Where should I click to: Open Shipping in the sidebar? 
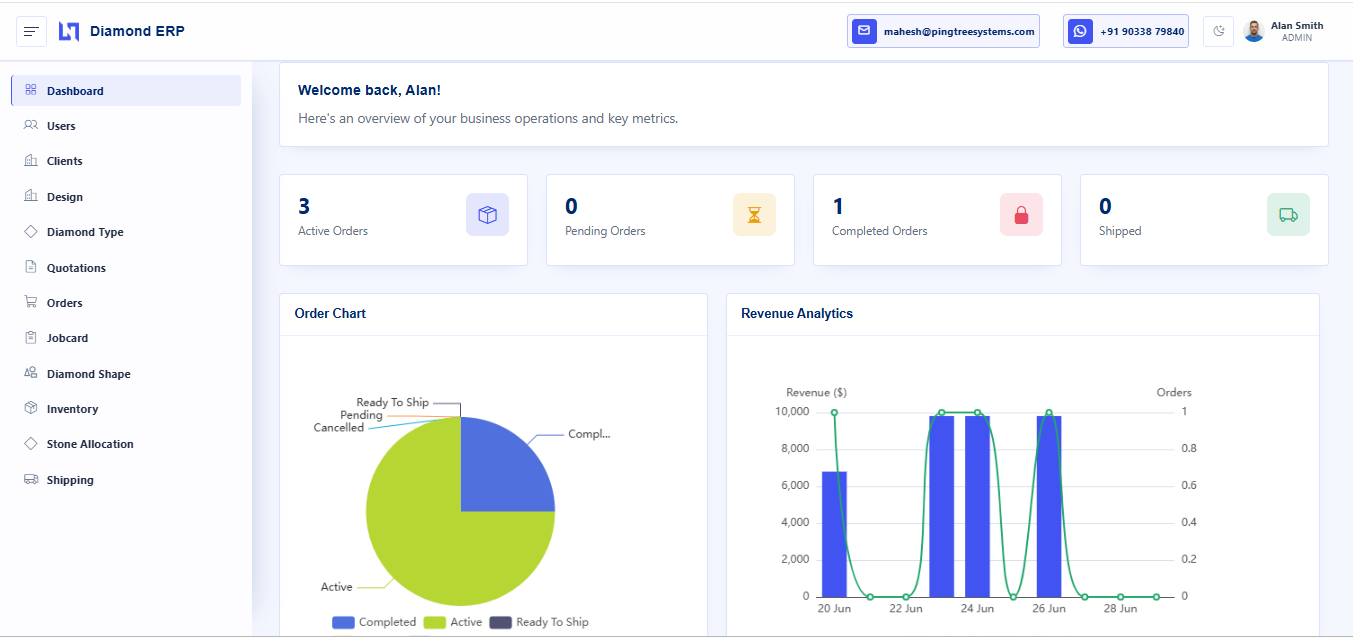(x=126, y=480)
